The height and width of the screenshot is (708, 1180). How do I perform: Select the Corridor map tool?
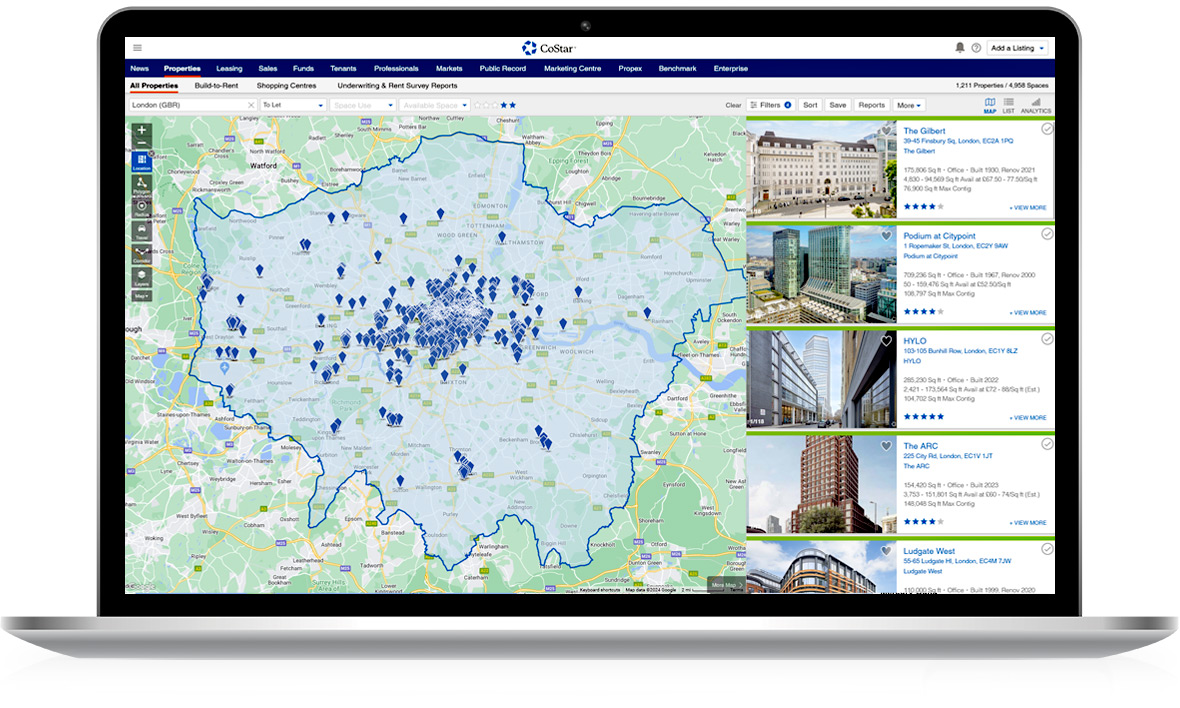tap(141, 254)
